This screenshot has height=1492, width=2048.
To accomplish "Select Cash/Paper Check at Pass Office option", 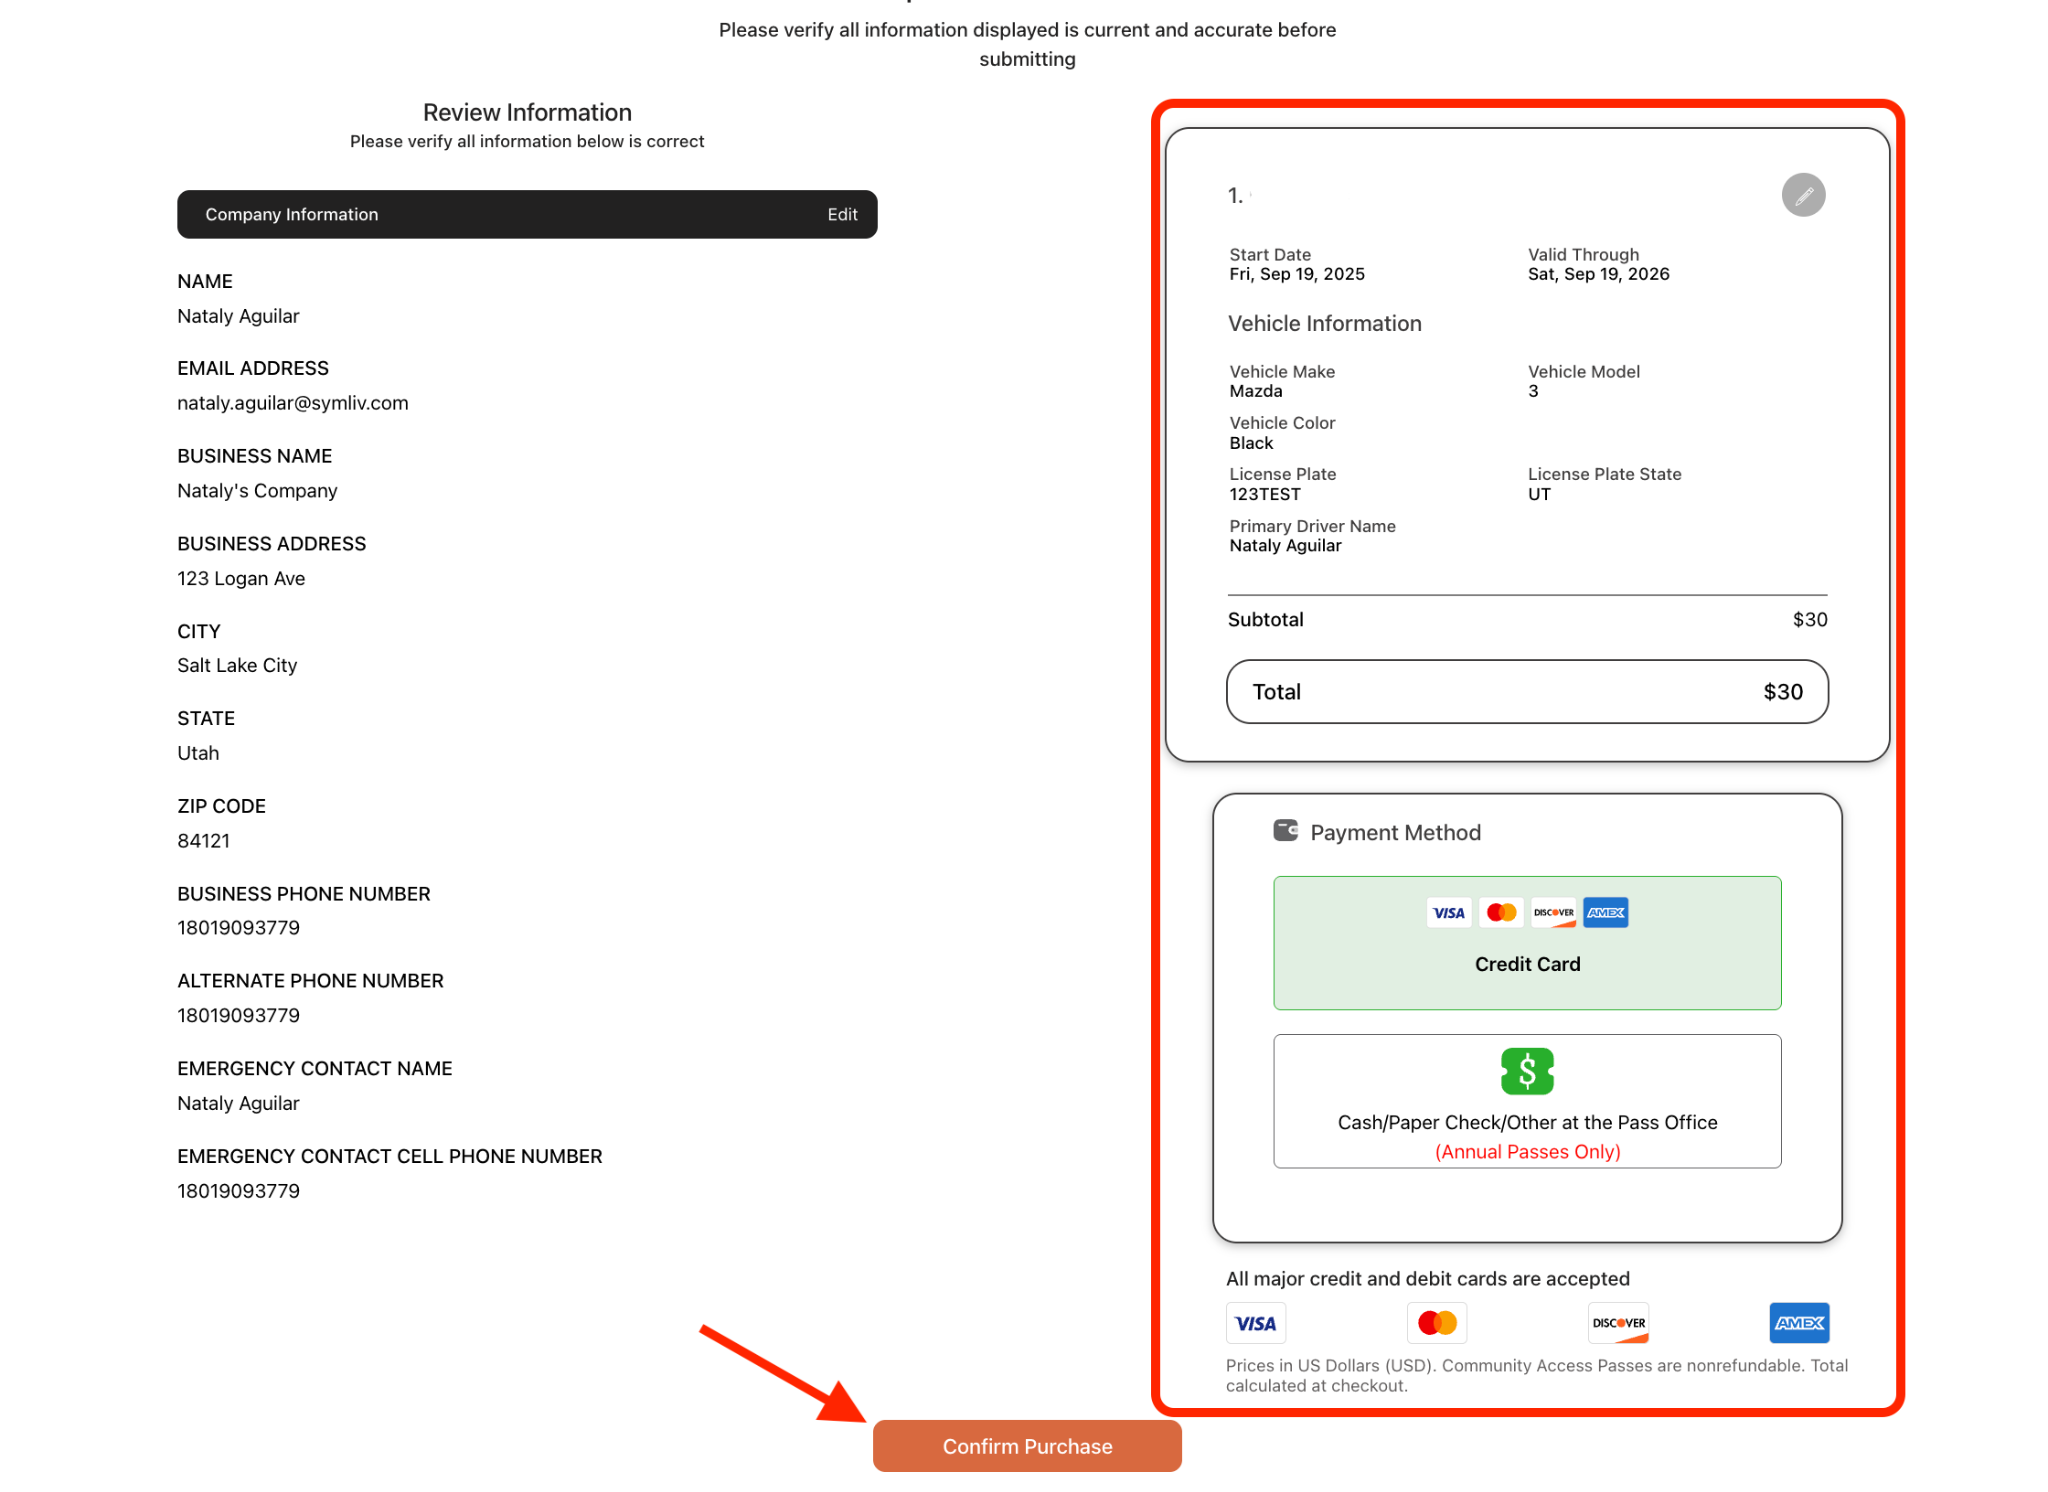I will pyautogui.click(x=1526, y=1121).
